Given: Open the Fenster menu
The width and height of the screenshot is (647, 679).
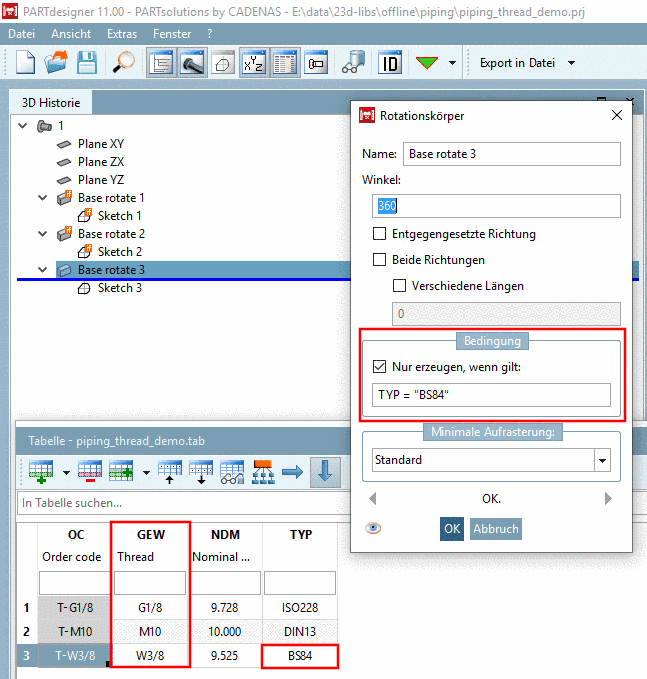Looking at the screenshot, I should pos(171,34).
